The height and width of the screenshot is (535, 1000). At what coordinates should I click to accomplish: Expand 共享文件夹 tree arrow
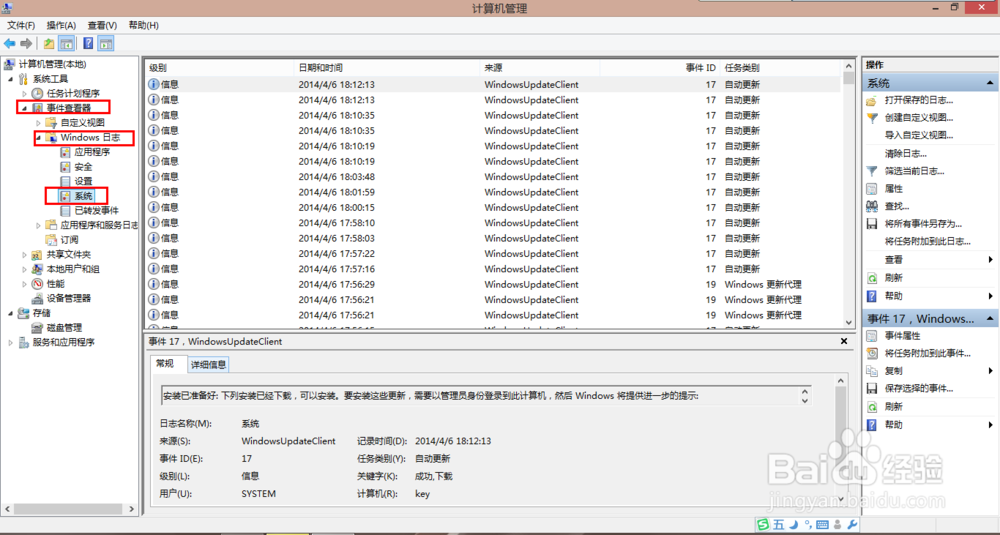coord(24,254)
